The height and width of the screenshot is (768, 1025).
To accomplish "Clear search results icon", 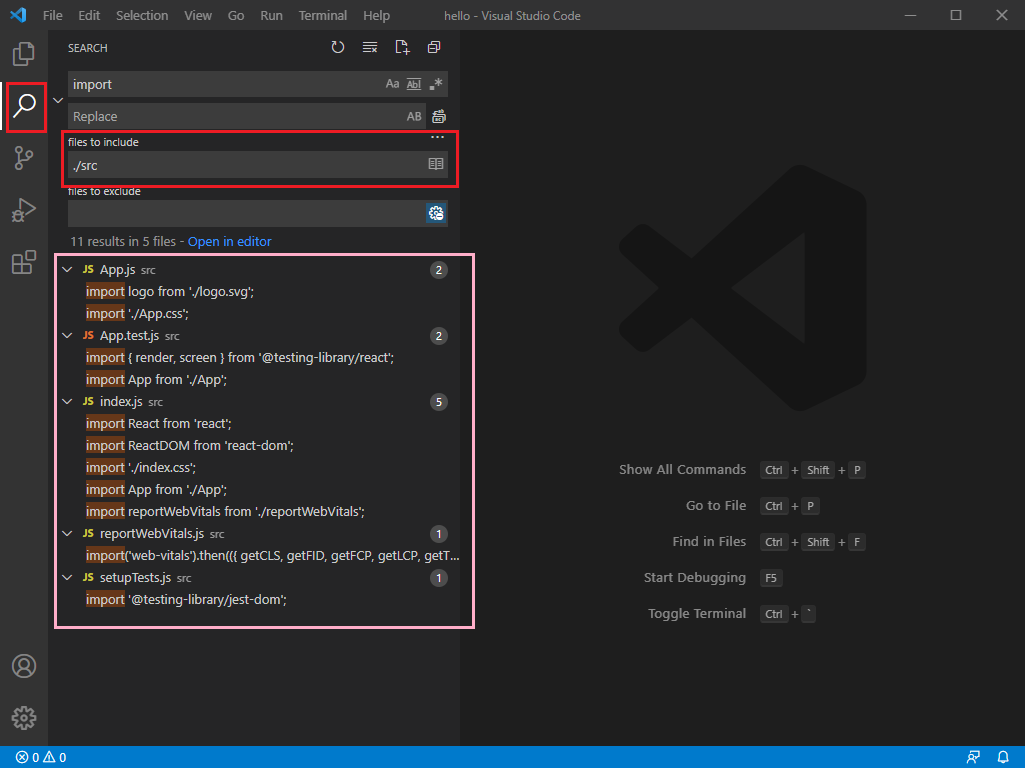I will (x=370, y=47).
